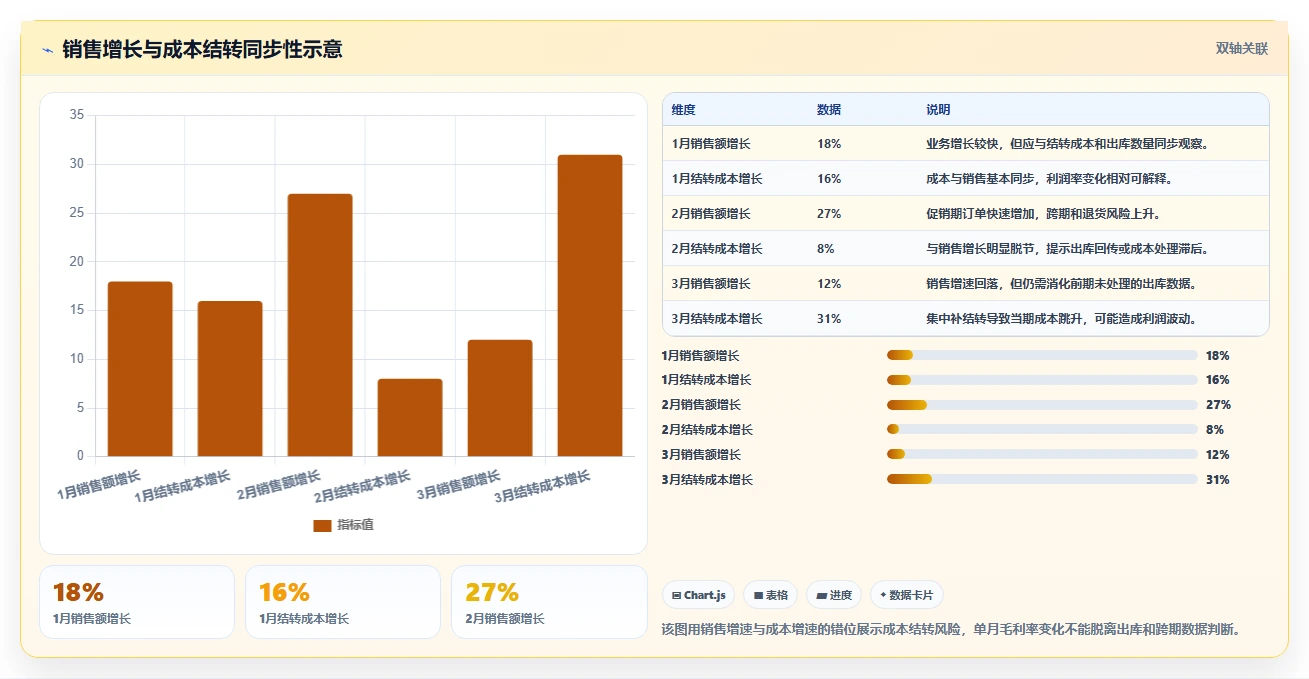This screenshot has width=1309, height=679.
Task: Click the 18% value in table
Action: pos(829,144)
